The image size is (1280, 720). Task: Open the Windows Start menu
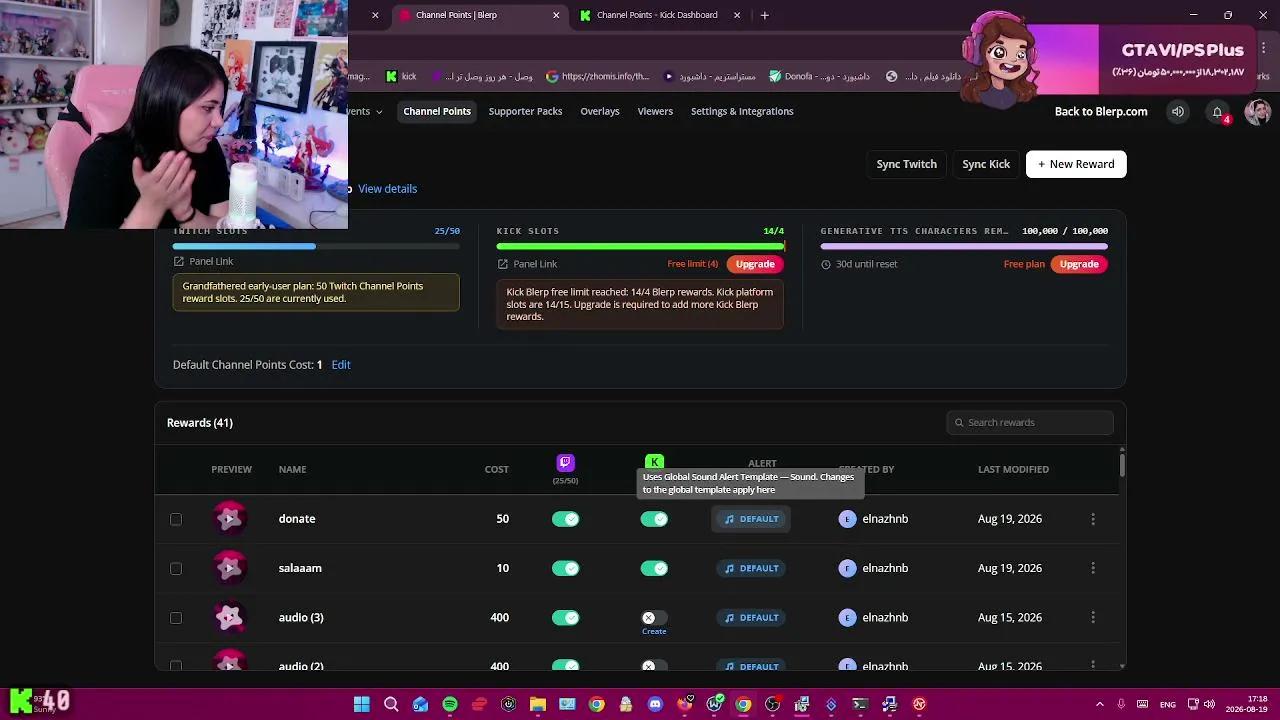tap(362, 704)
